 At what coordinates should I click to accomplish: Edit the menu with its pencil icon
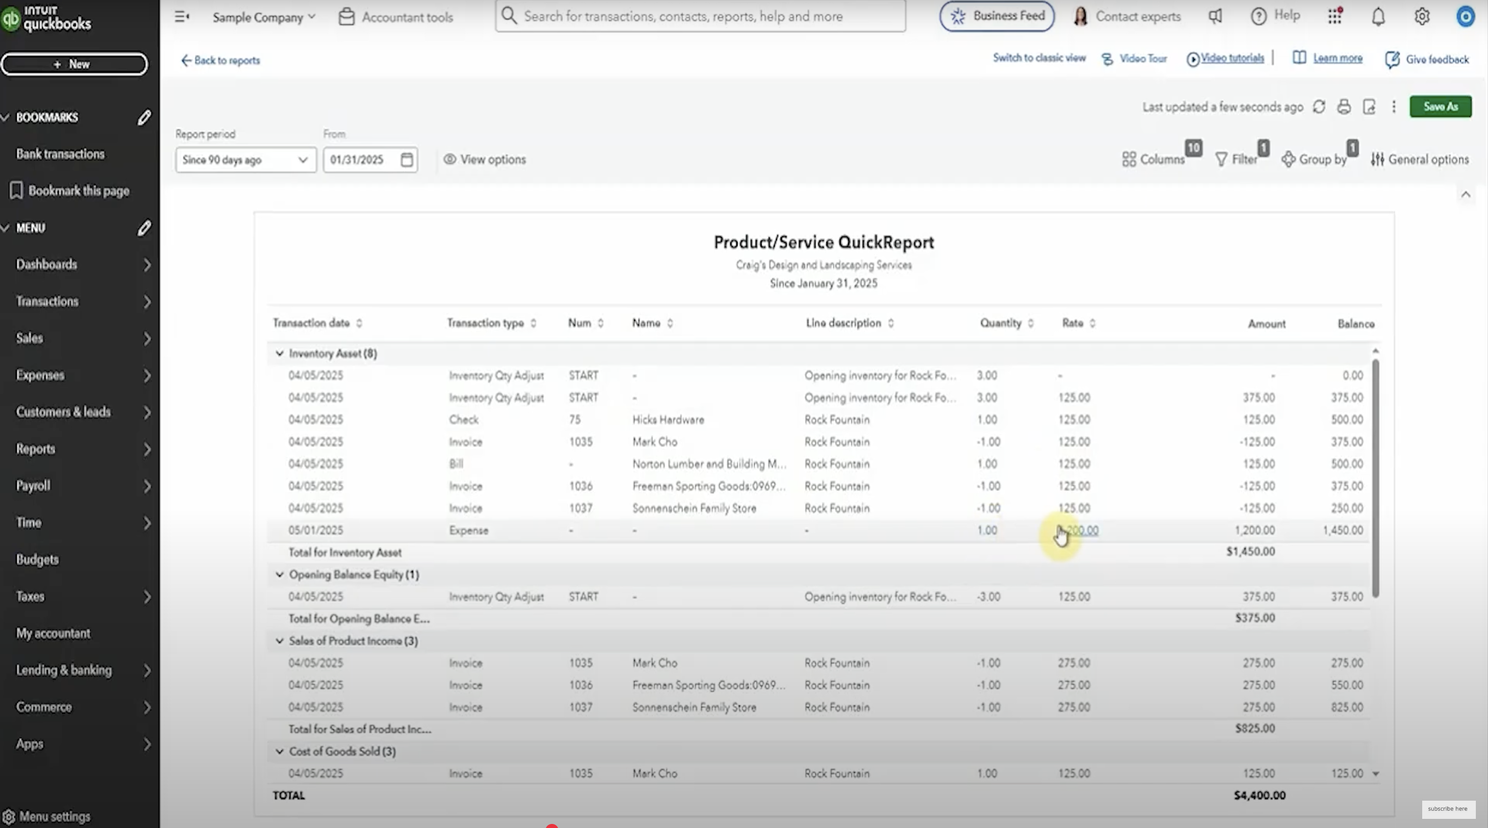click(144, 228)
